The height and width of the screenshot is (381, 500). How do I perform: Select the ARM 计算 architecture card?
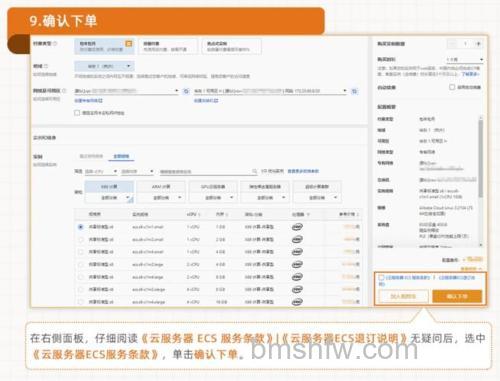point(161,187)
